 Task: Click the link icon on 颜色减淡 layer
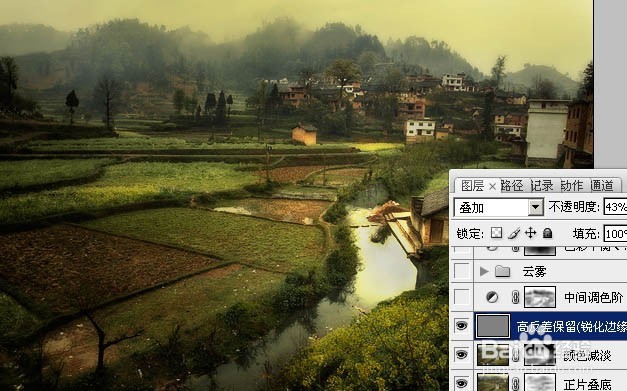pyautogui.click(x=515, y=355)
